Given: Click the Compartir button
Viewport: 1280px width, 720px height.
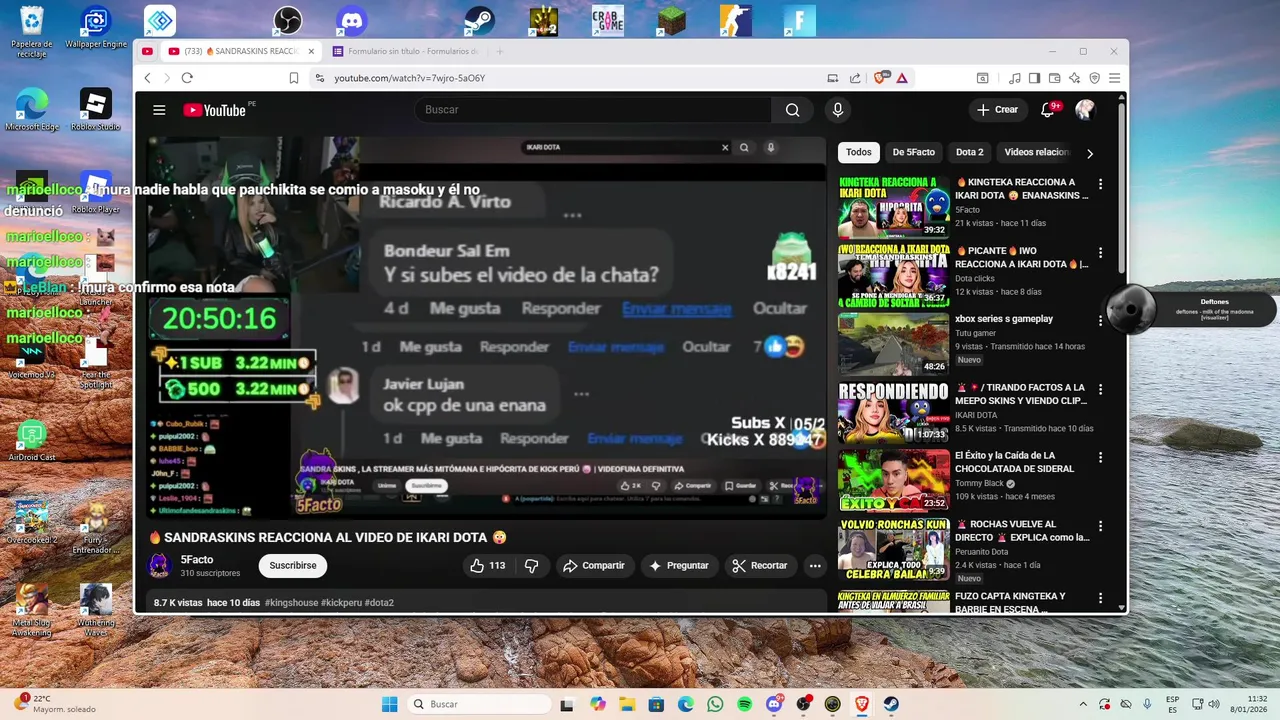Looking at the screenshot, I should (x=594, y=566).
